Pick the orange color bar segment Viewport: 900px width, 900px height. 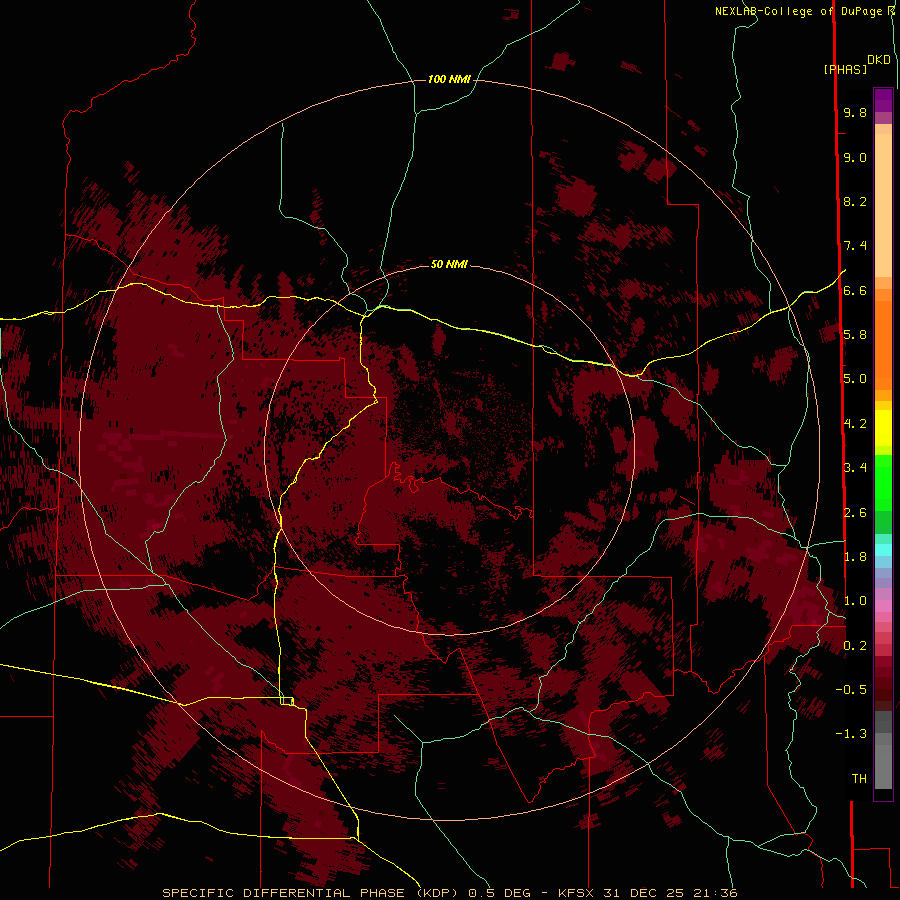[883, 345]
